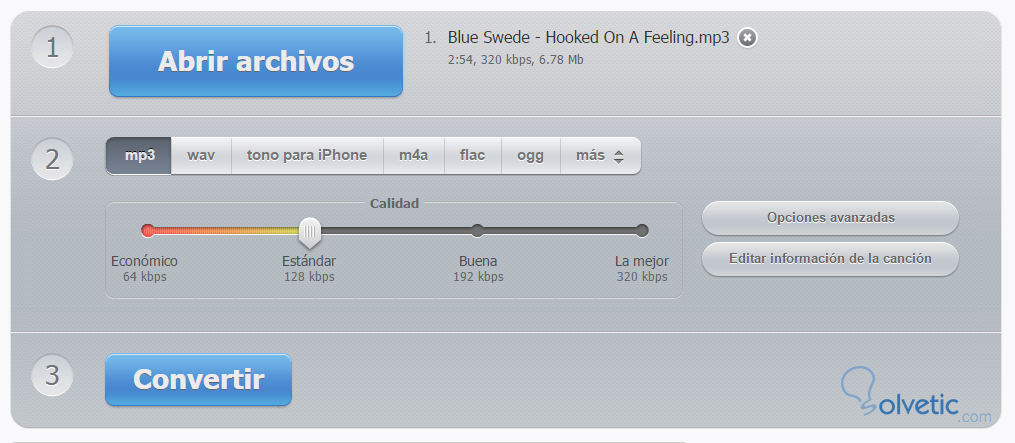Open the Abrir archivos file chooser
The width and height of the screenshot is (1015, 443).
click(256, 62)
